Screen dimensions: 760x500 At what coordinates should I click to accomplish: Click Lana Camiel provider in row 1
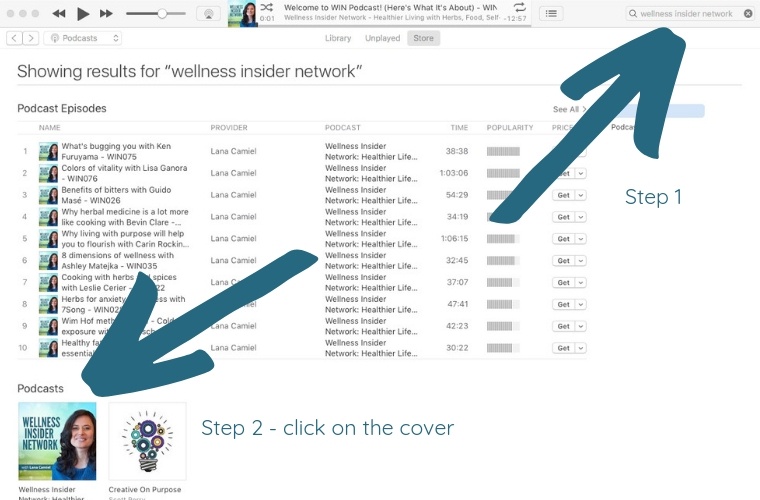coord(233,151)
